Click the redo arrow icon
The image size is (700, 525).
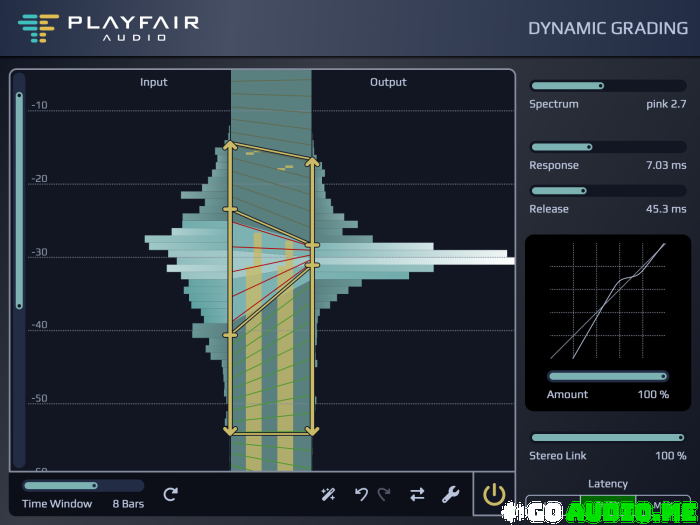click(384, 494)
